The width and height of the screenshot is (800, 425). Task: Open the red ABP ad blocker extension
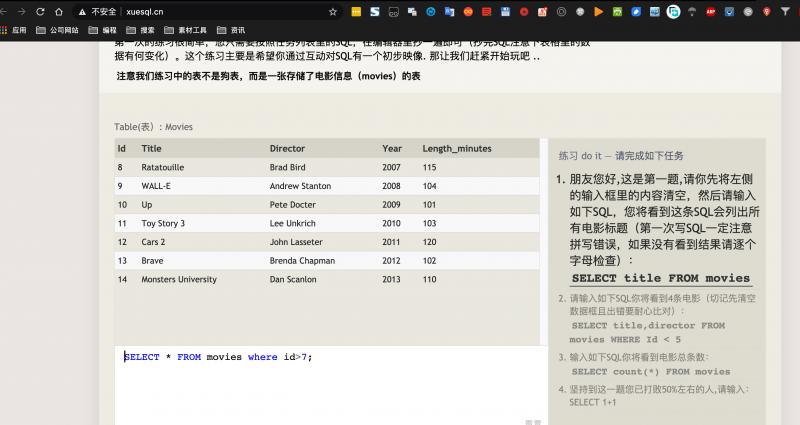tap(711, 11)
